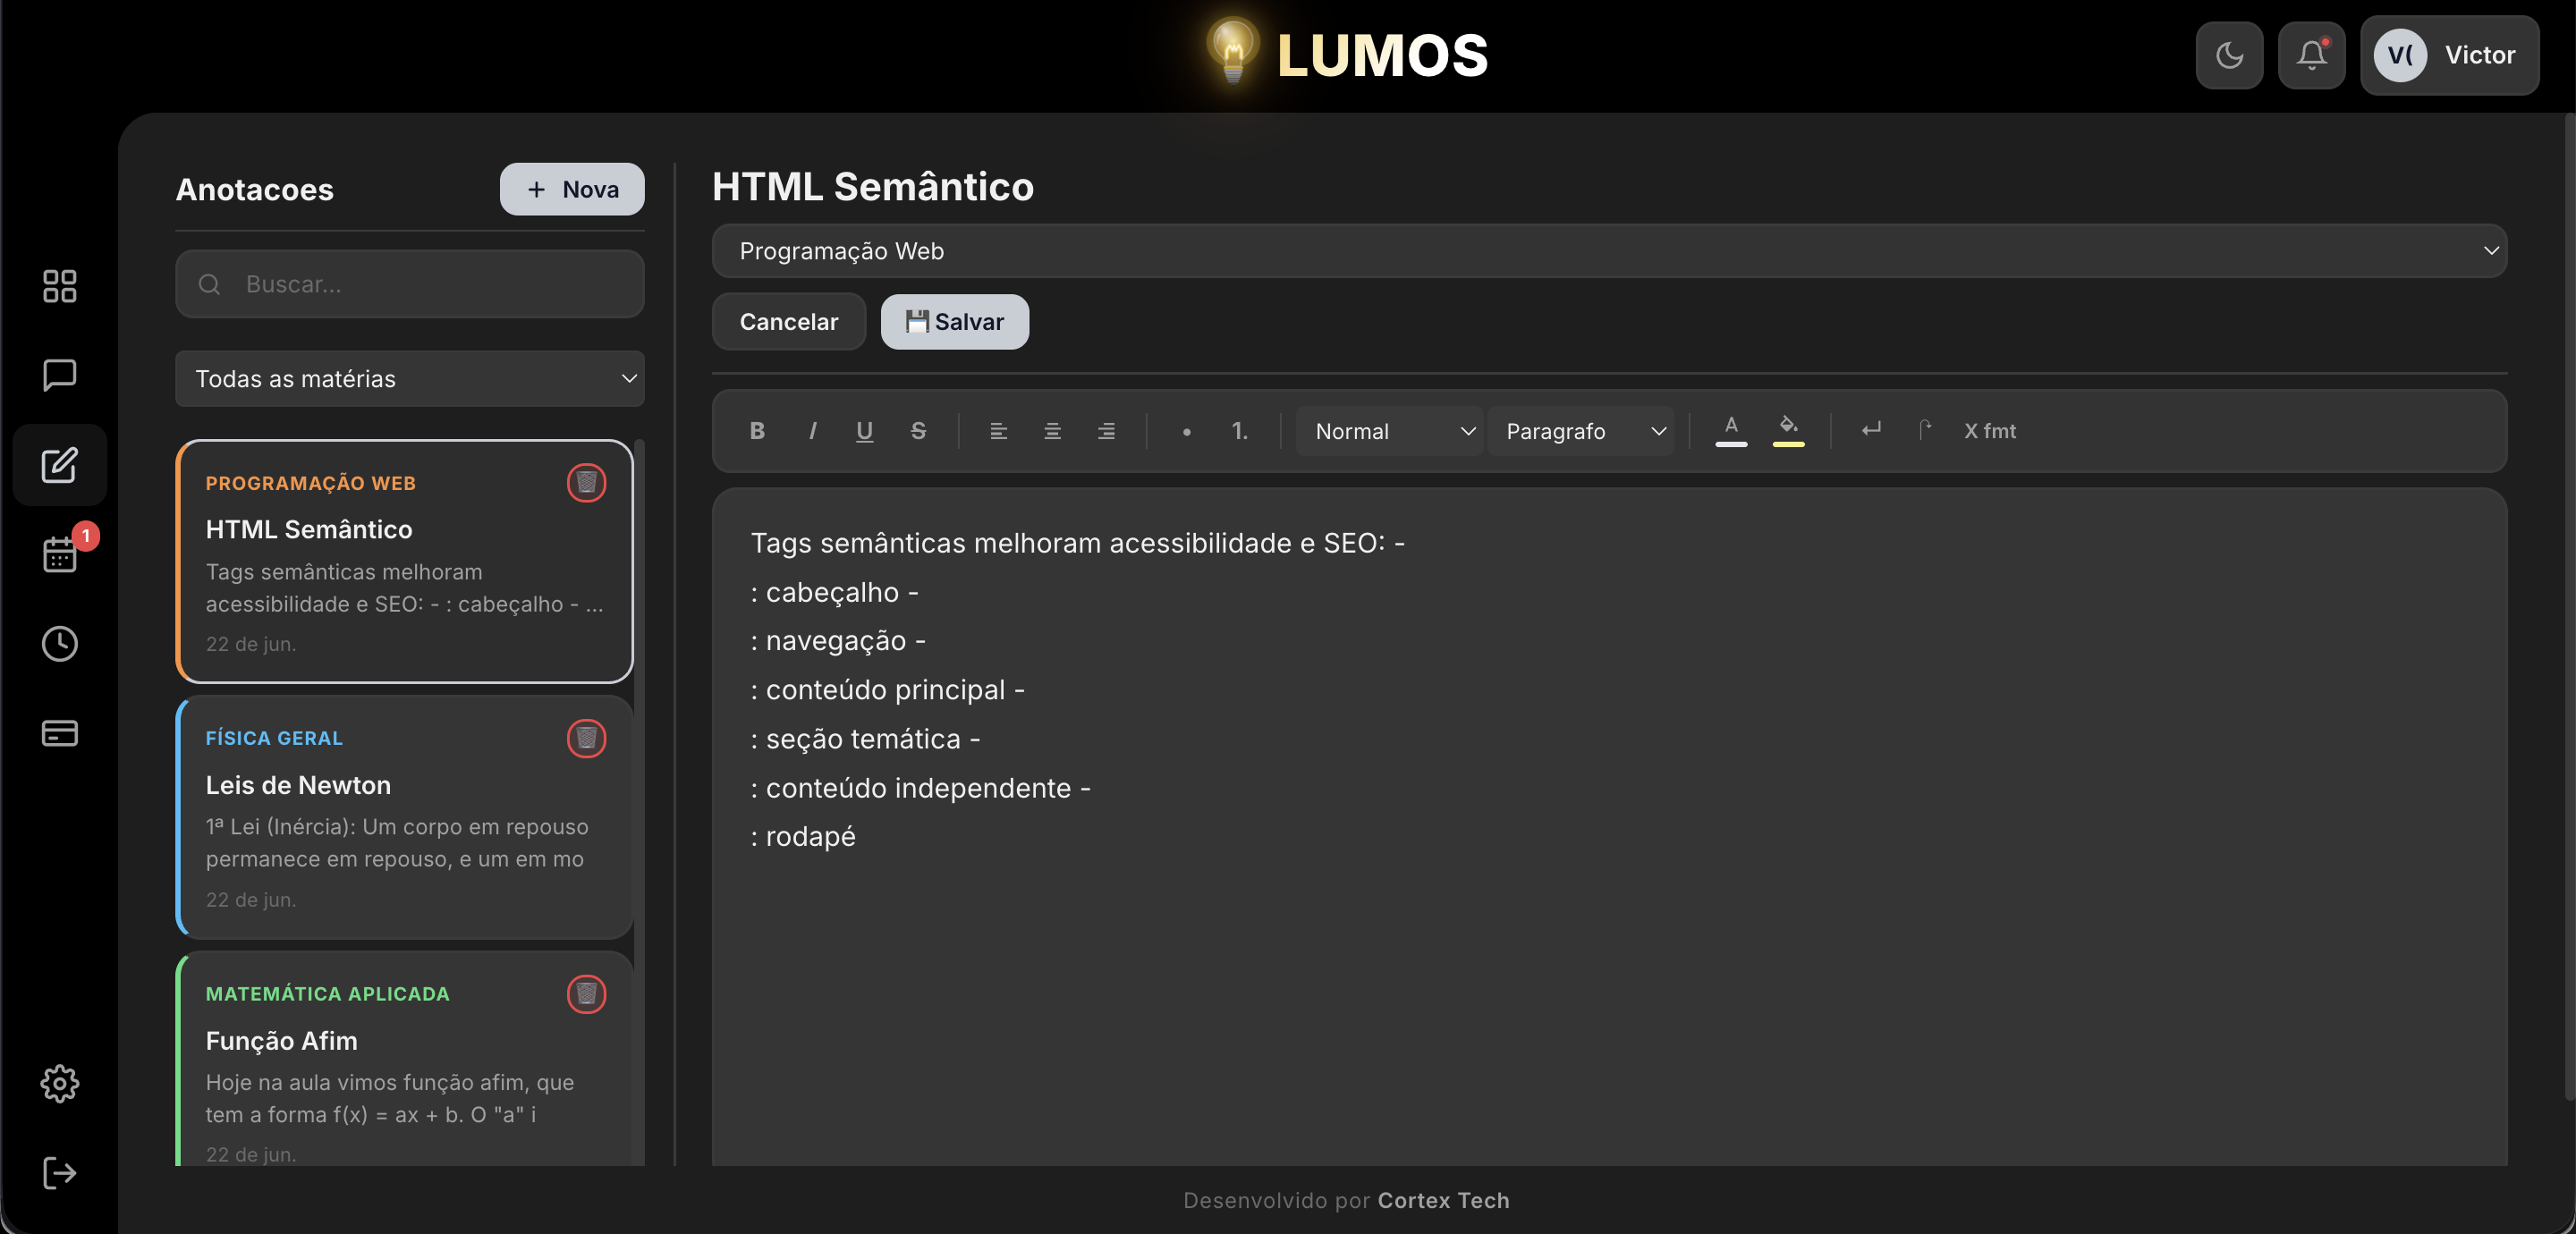Open the Programação Web subject dropdown
This screenshot has height=1234, width=2576.
click(1609, 251)
